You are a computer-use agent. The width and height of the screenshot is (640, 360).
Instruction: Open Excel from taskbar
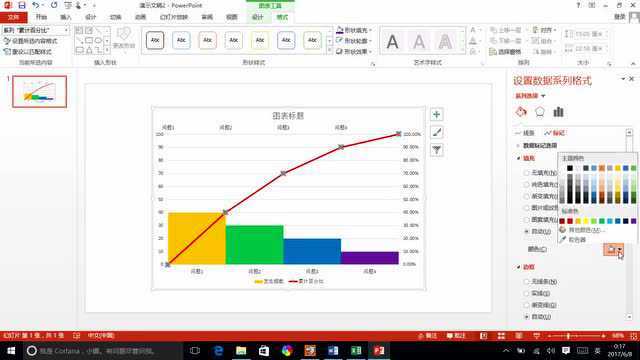(356, 351)
